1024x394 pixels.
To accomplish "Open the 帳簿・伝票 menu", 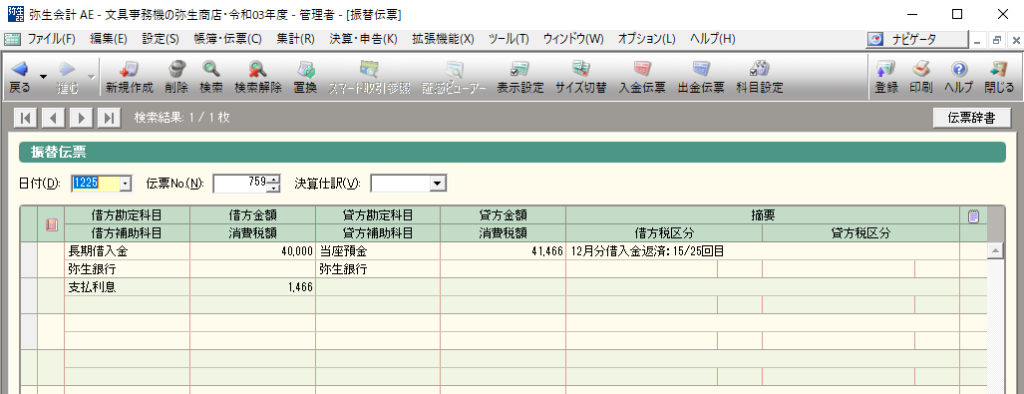I will tap(227, 39).
